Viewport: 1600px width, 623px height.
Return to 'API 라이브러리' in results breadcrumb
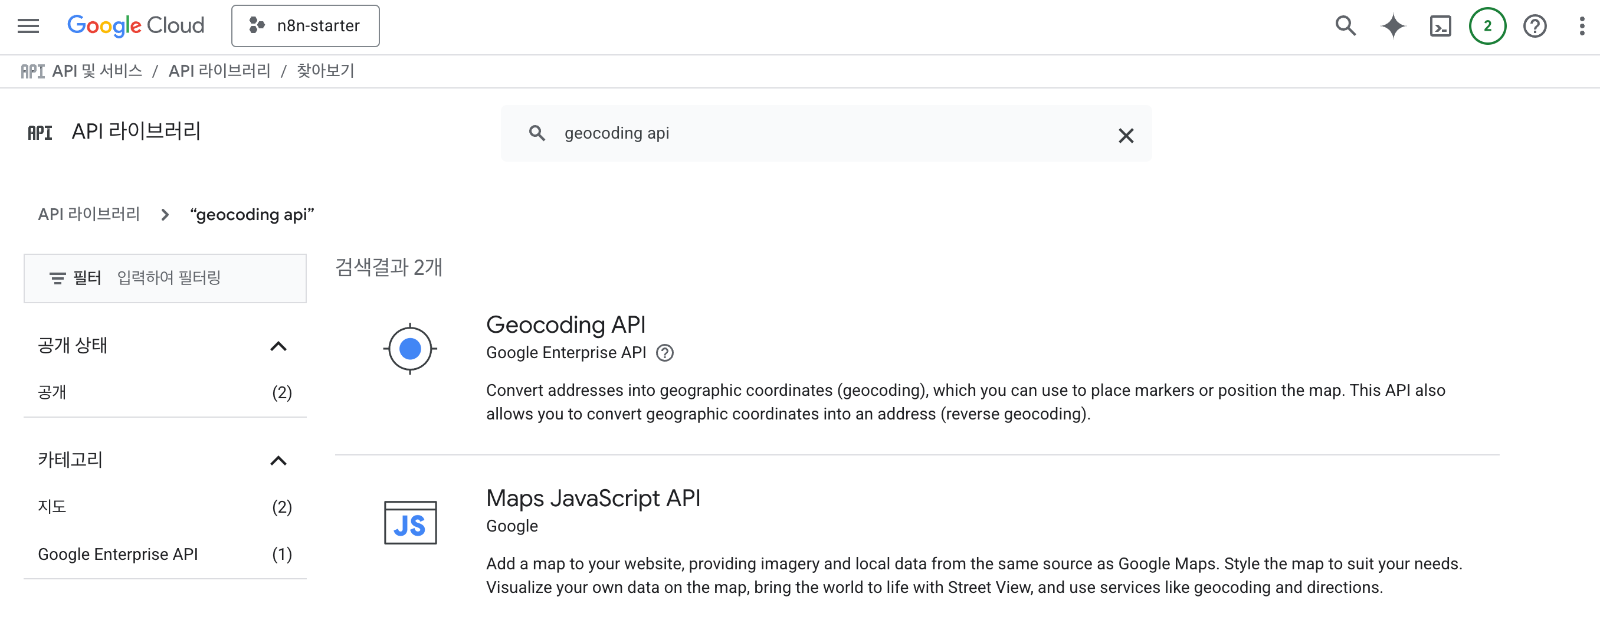(x=89, y=214)
